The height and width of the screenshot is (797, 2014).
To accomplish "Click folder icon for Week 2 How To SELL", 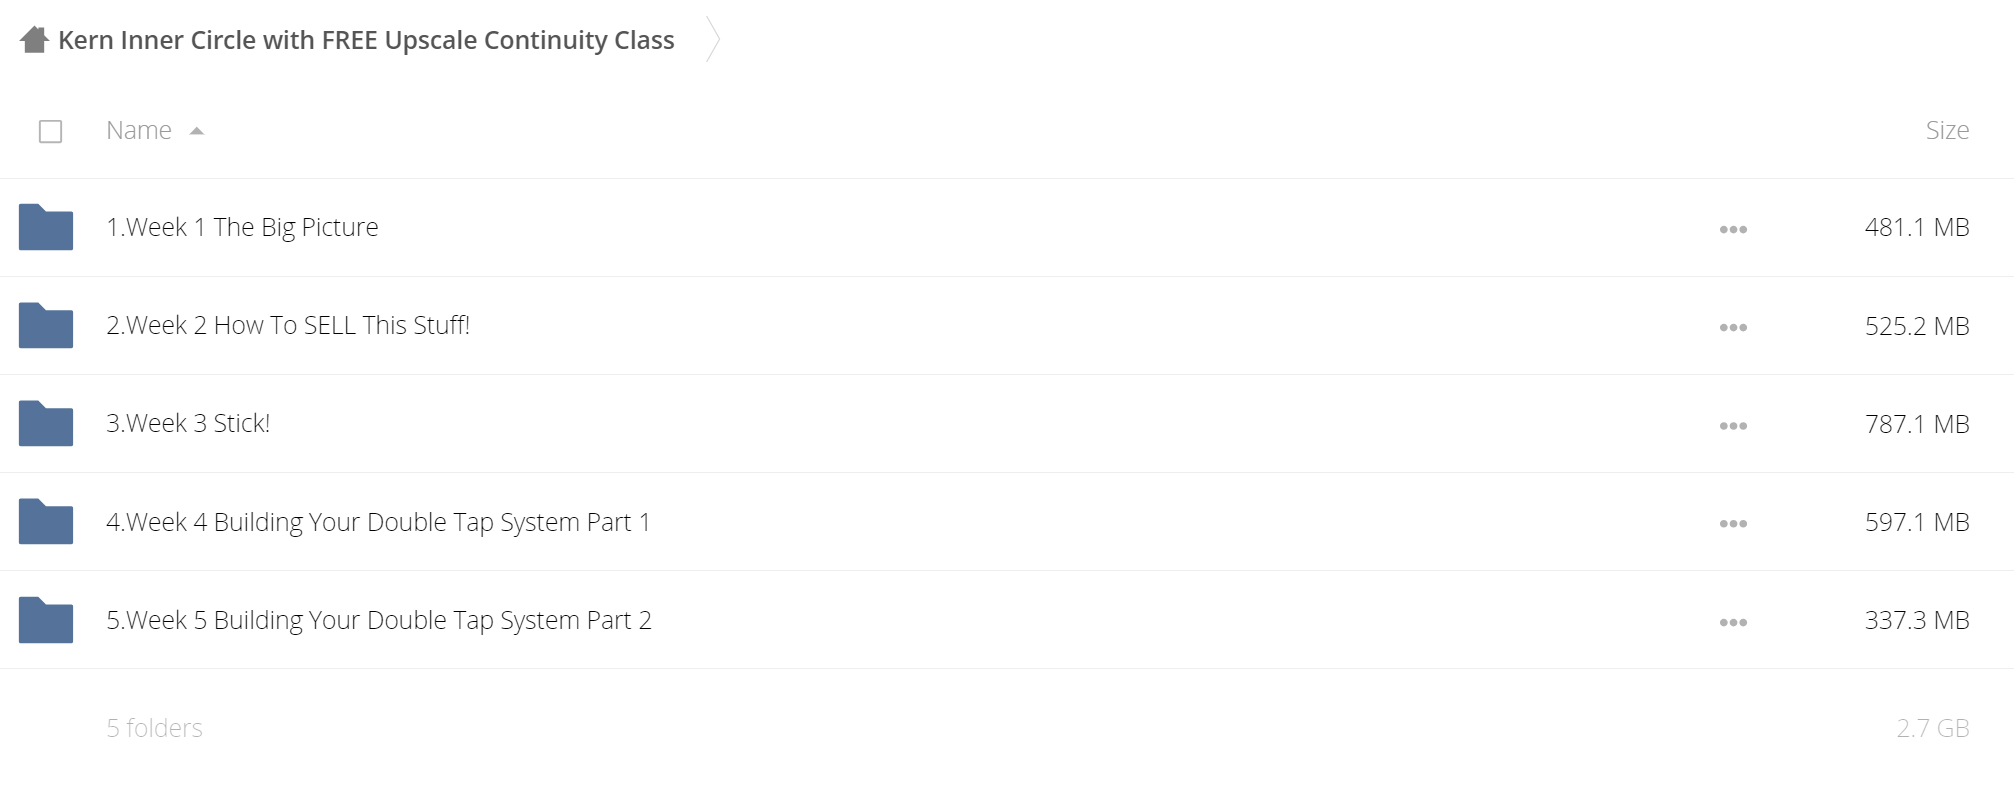I will point(46,325).
